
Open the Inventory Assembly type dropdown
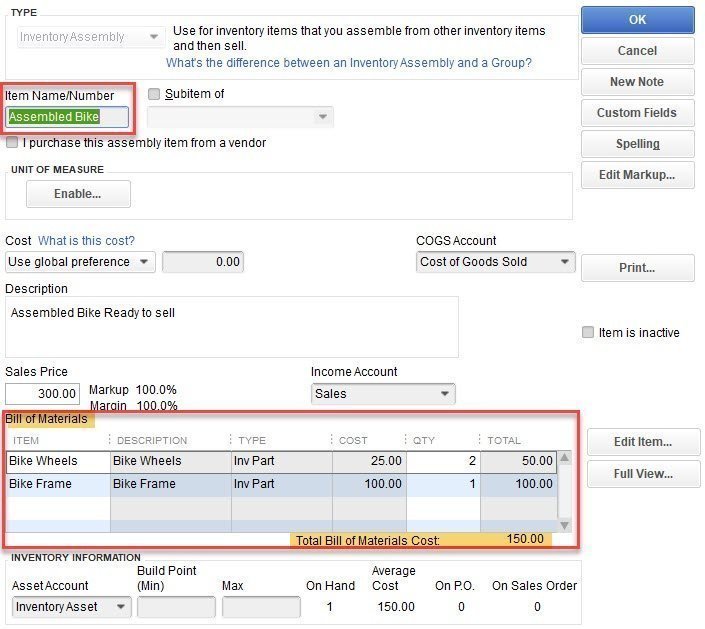pyautogui.click(x=89, y=37)
